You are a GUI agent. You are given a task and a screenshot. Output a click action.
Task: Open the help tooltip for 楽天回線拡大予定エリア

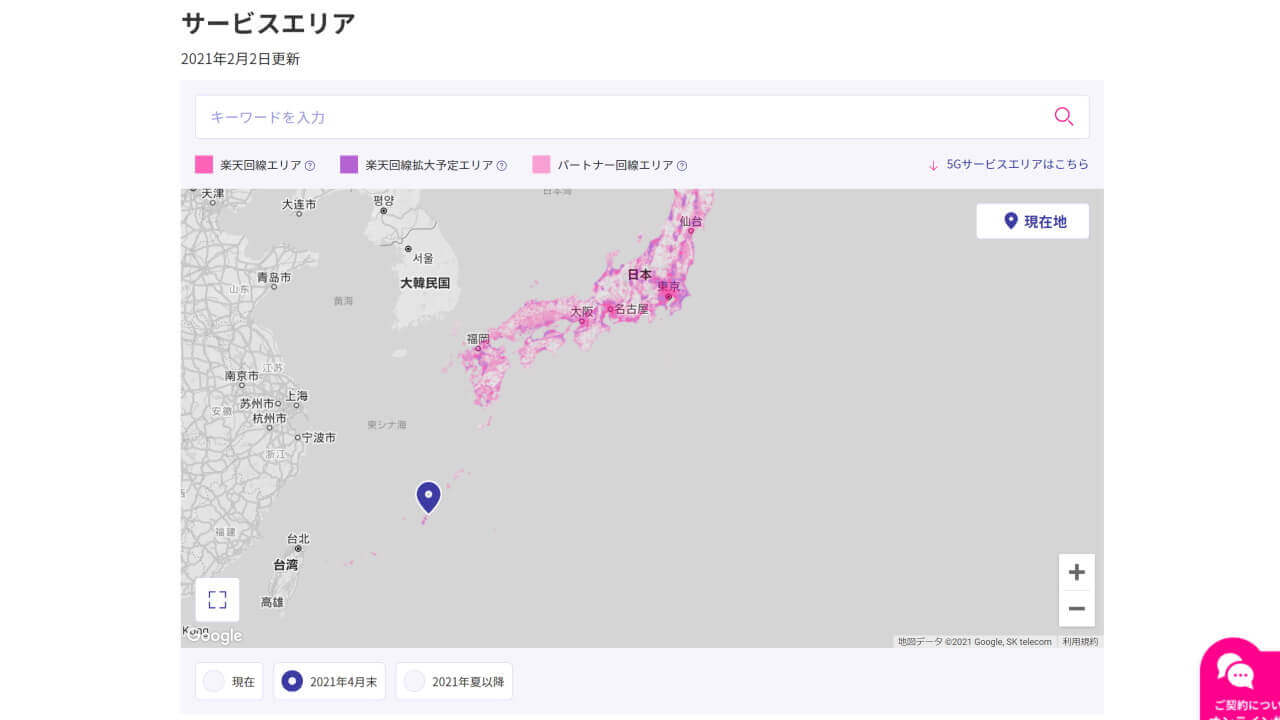coord(503,165)
